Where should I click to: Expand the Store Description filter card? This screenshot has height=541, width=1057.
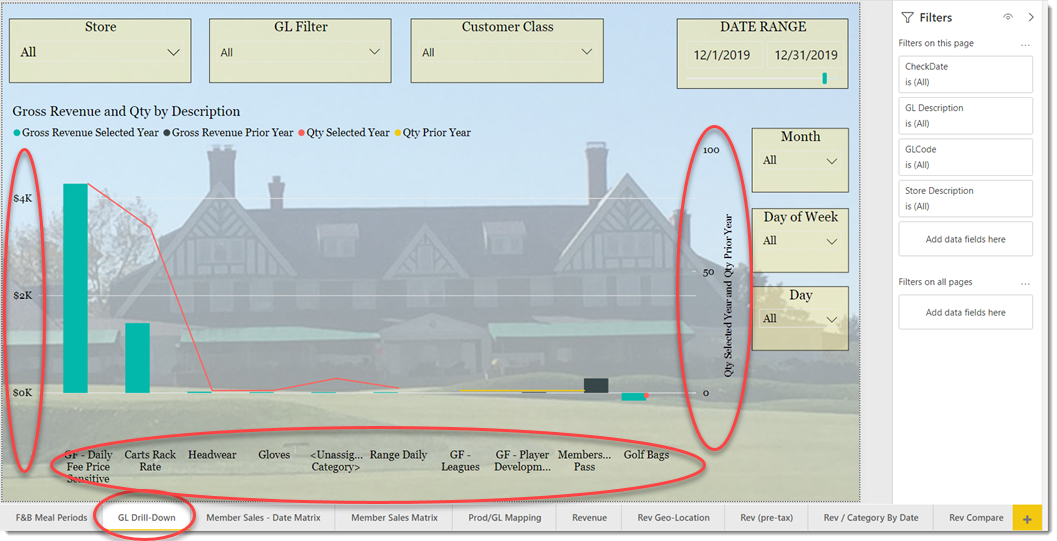(965, 198)
